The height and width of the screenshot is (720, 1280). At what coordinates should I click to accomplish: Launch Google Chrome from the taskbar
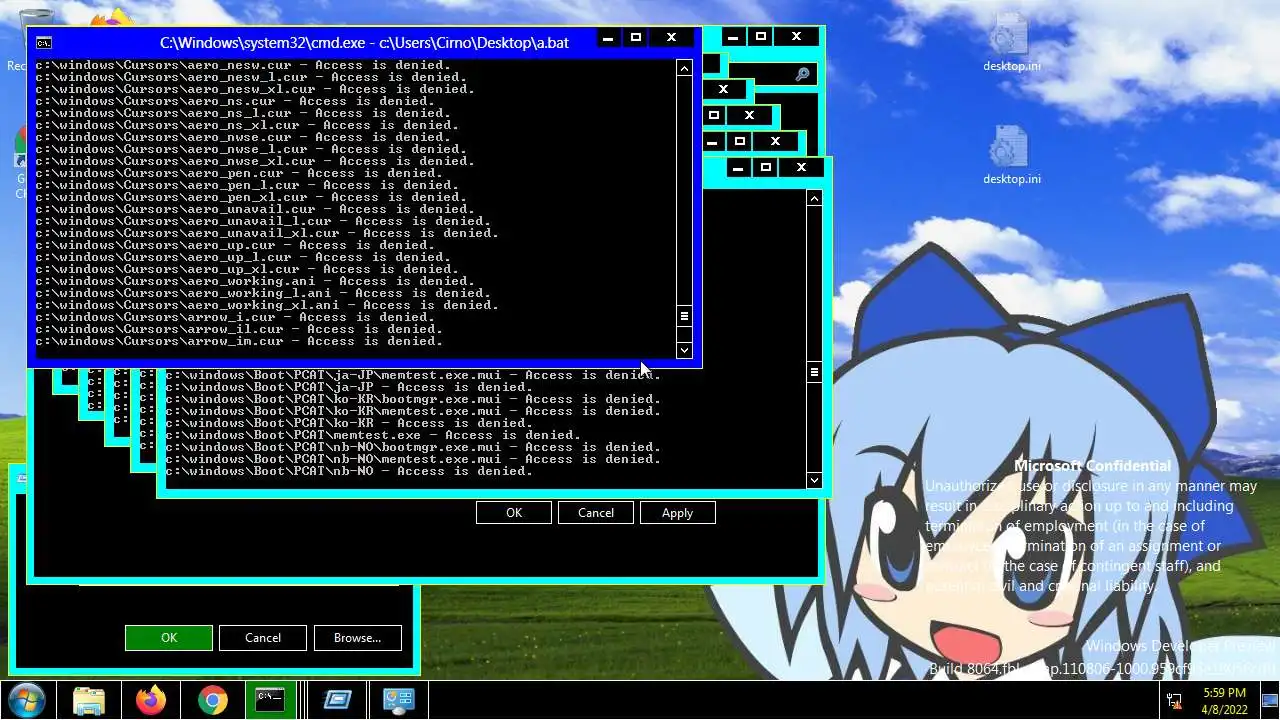click(x=212, y=700)
